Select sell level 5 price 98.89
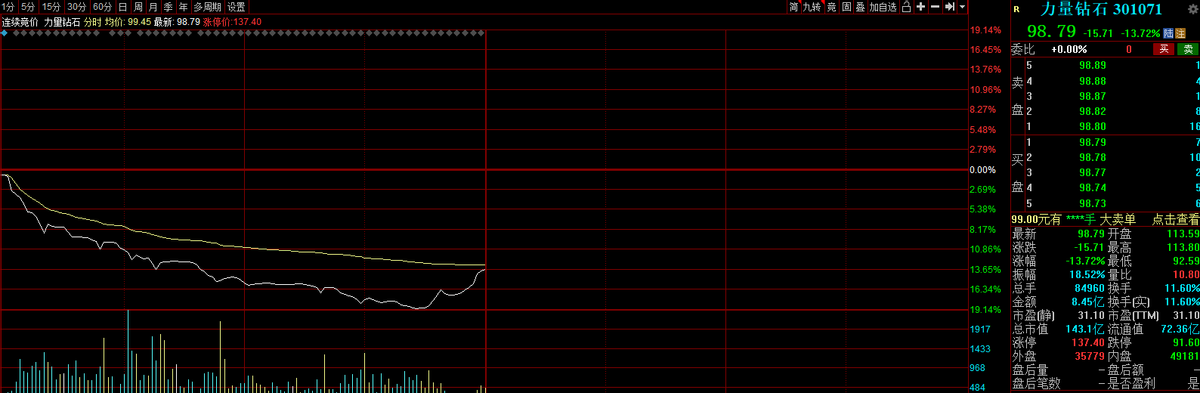This screenshot has height=393, width=1200. (1092, 64)
